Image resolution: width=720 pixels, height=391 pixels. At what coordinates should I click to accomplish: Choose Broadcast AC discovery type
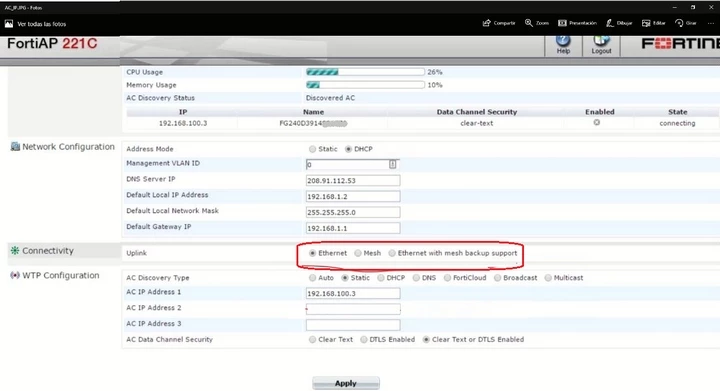[x=497, y=278]
